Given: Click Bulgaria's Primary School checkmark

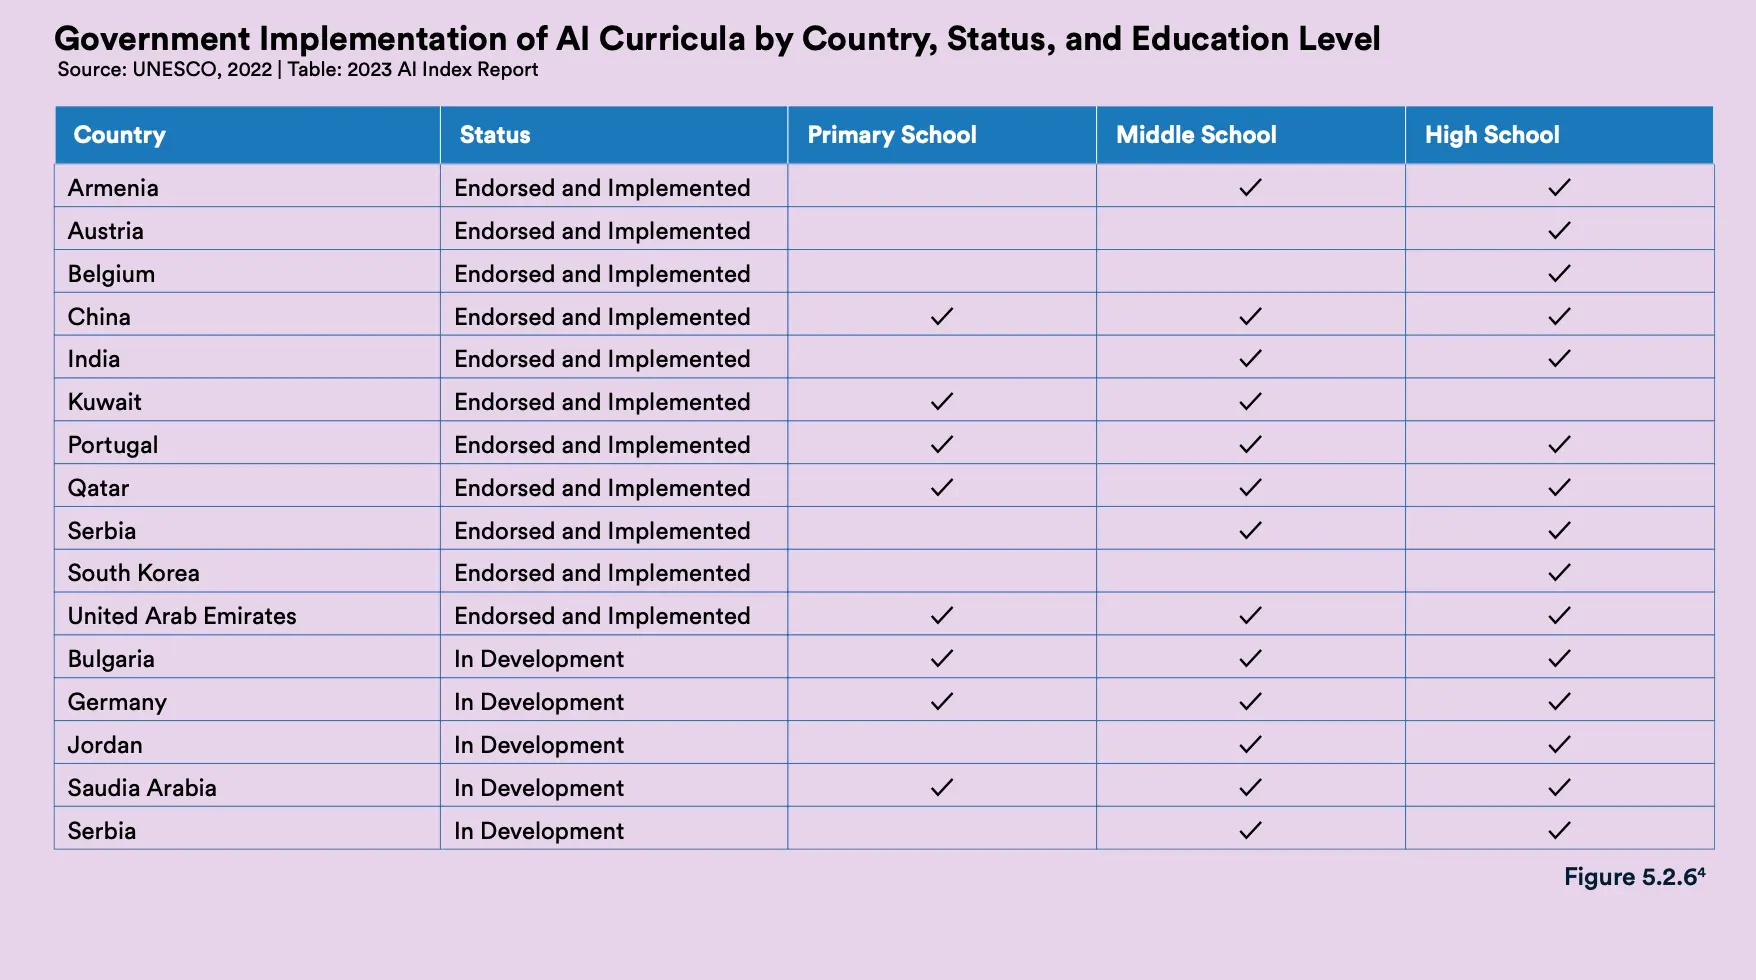Looking at the screenshot, I should tap(941, 658).
